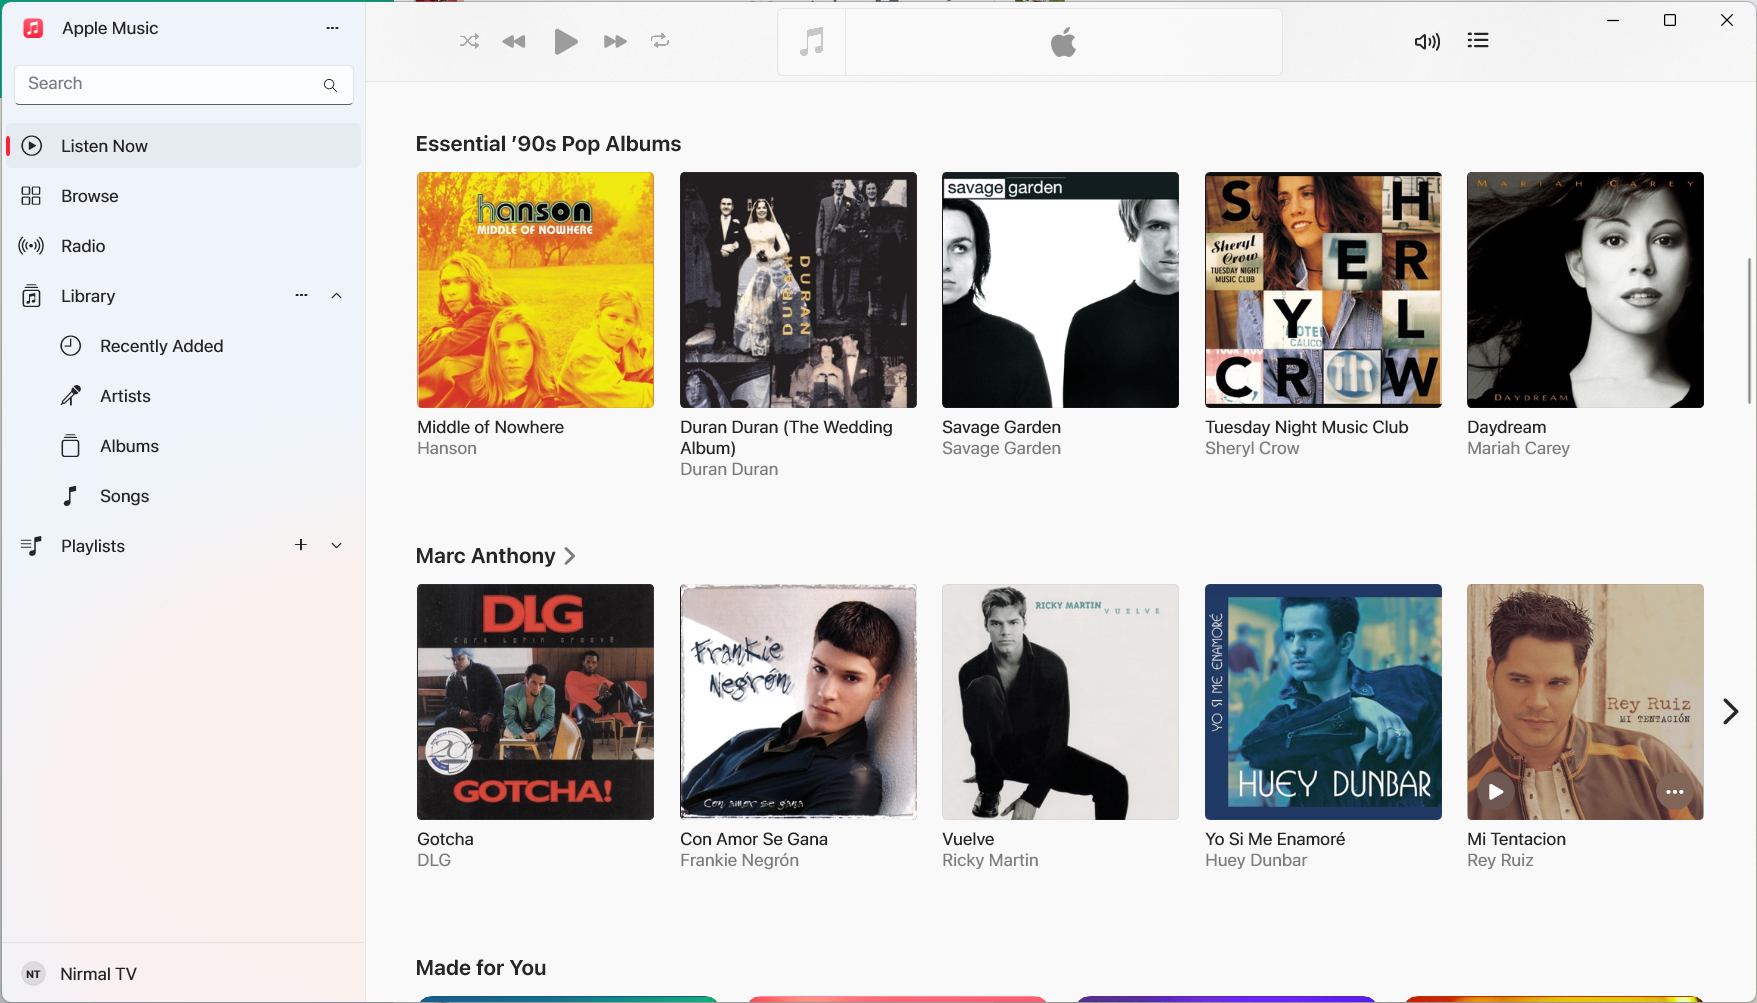Screen dimensions: 1757x1003
Task: Add a new playlist with plus icon
Action: [301, 545]
